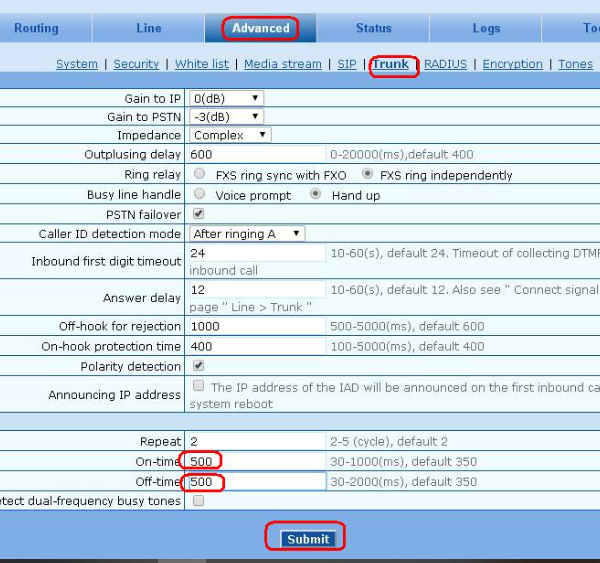Open the Advanced tab

260,28
